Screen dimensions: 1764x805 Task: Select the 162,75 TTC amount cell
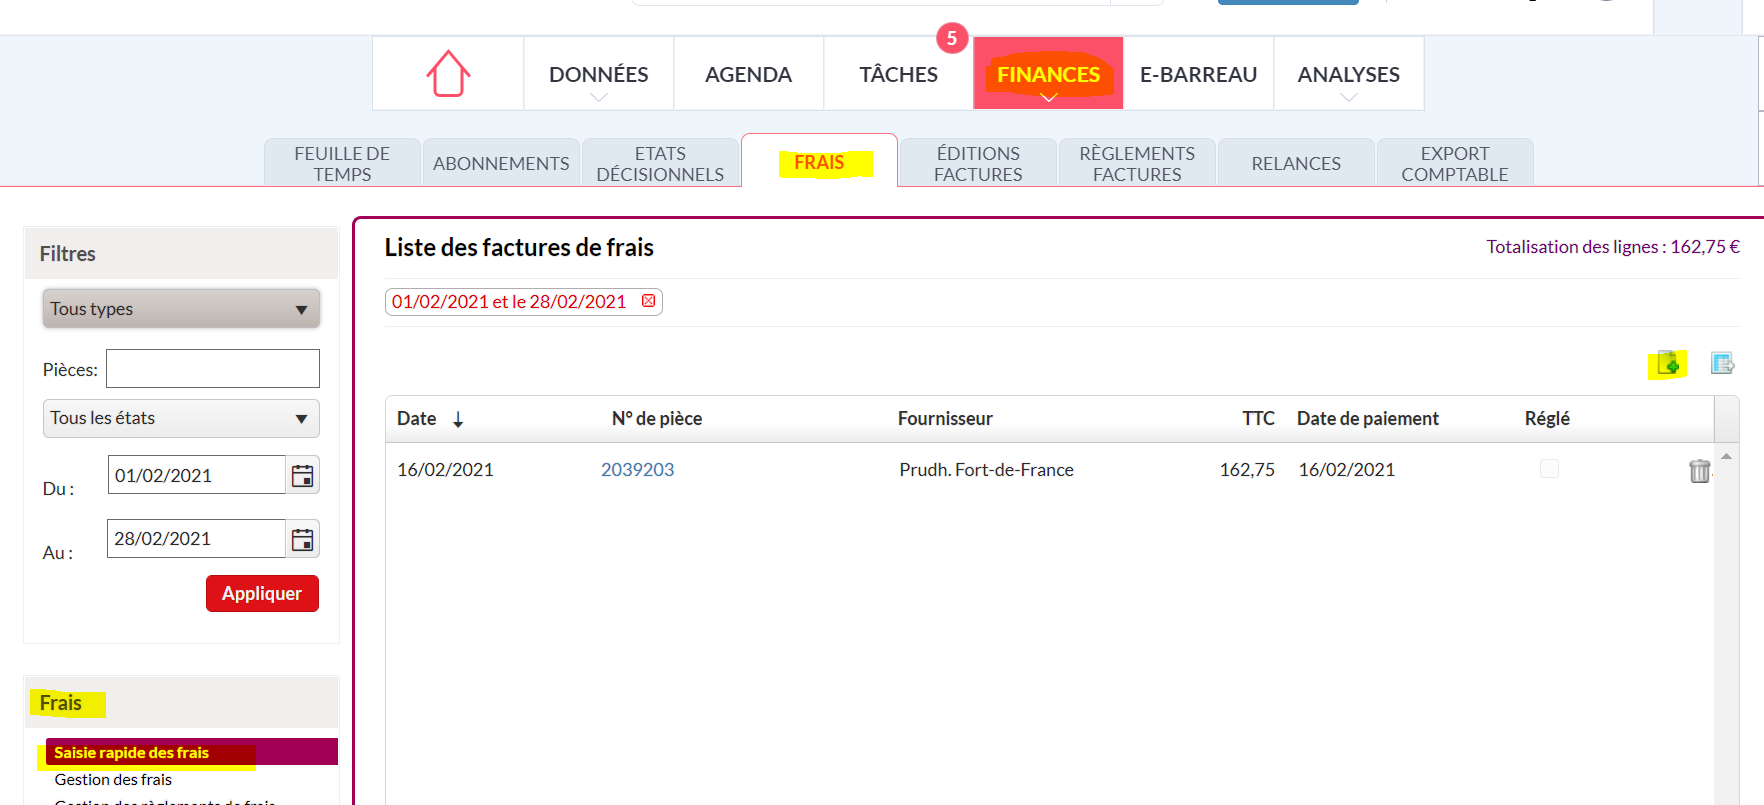click(1247, 469)
